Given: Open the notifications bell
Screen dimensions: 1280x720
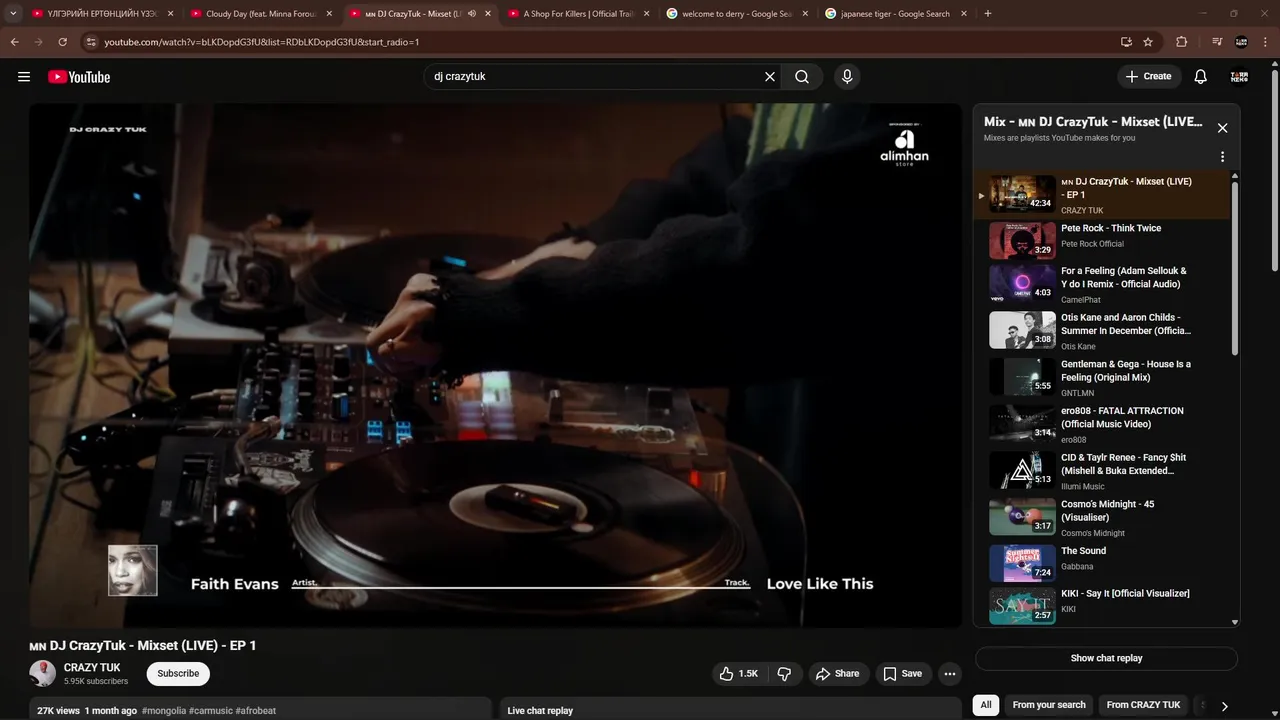Looking at the screenshot, I should (x=1200, y=77).
